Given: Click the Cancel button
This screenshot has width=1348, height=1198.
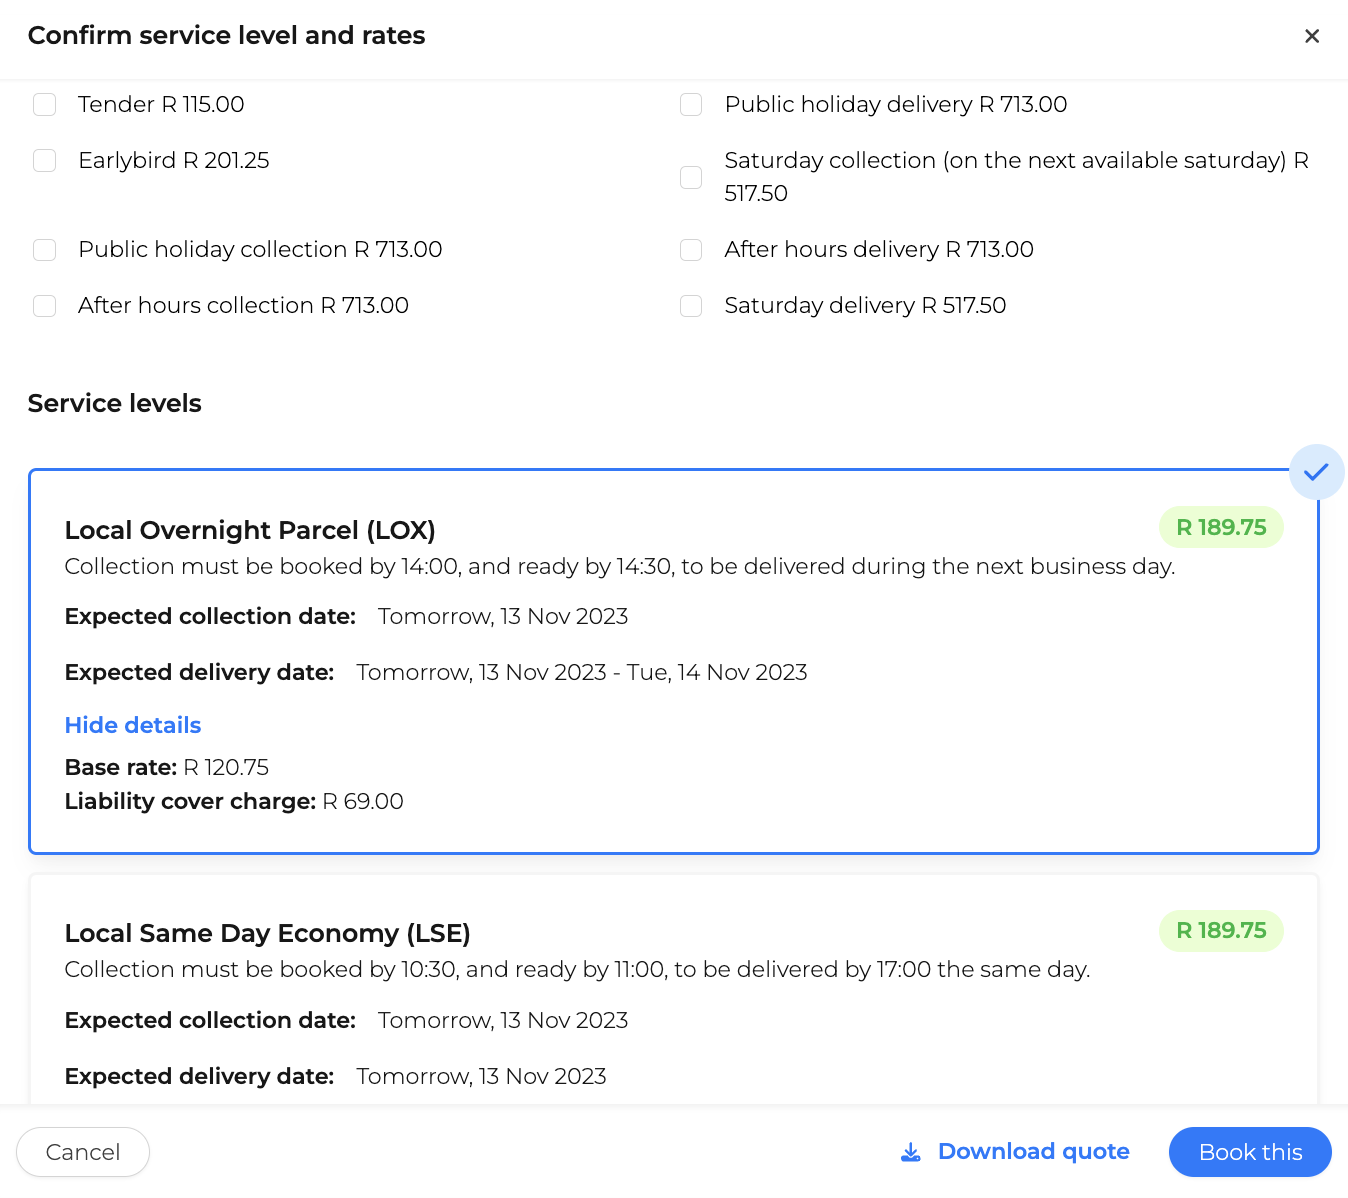Looking at the screenshot, I should pos(83,1152).
